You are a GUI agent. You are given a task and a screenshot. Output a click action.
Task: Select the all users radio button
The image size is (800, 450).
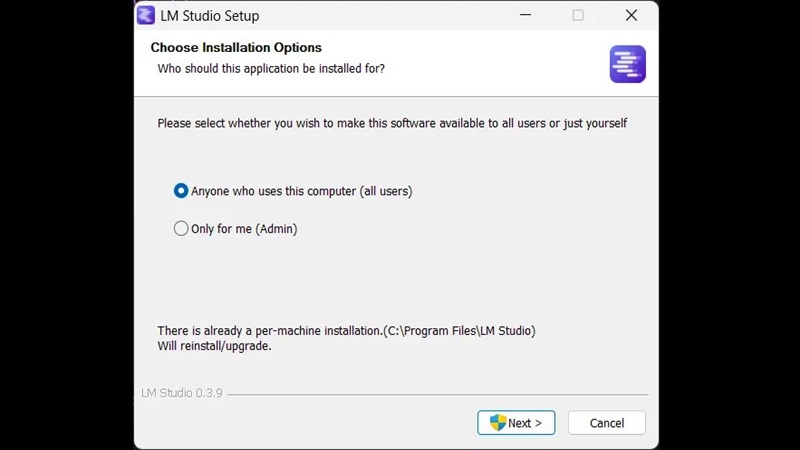pyautogui.click(x=181, y=190)
